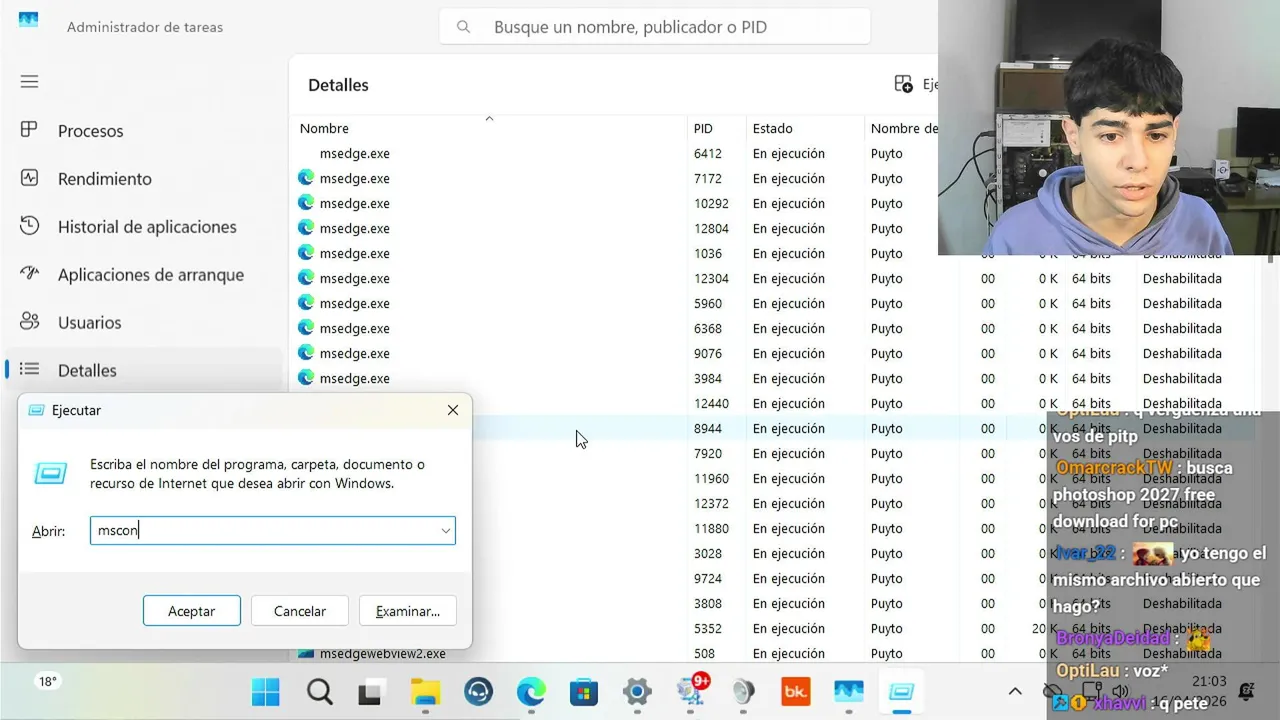Viewport: 1280px width, 720px height.
Task: Open the orange bk app on the taskbar
Action: tap(796, 691)
